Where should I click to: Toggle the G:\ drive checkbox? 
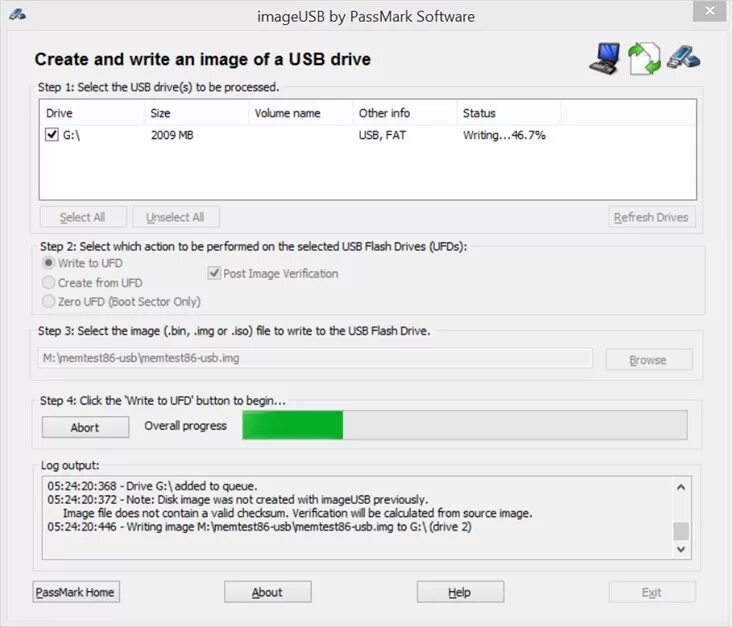51,135
